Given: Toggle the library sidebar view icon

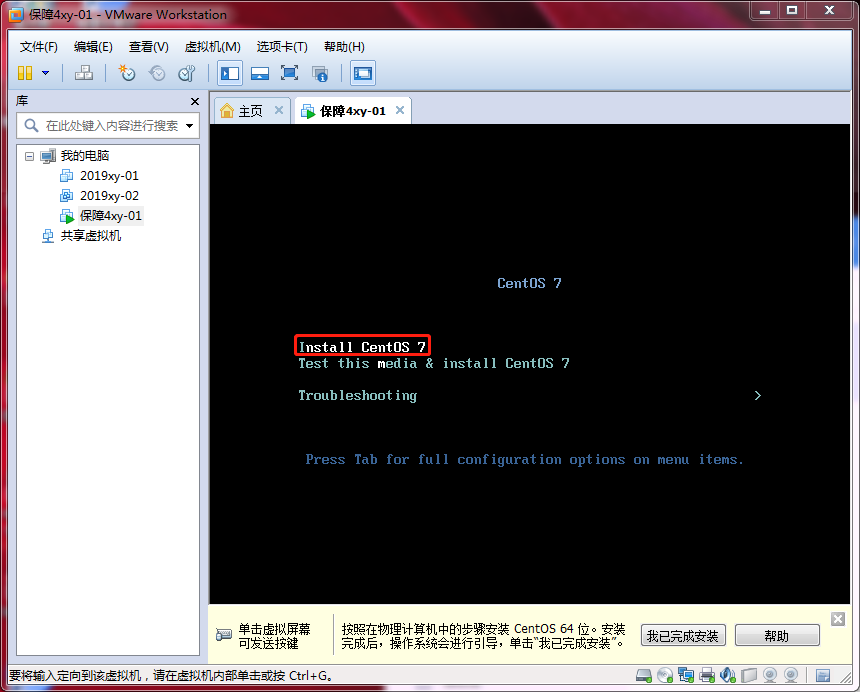Looking at the screenshot, I should point(230,73).
